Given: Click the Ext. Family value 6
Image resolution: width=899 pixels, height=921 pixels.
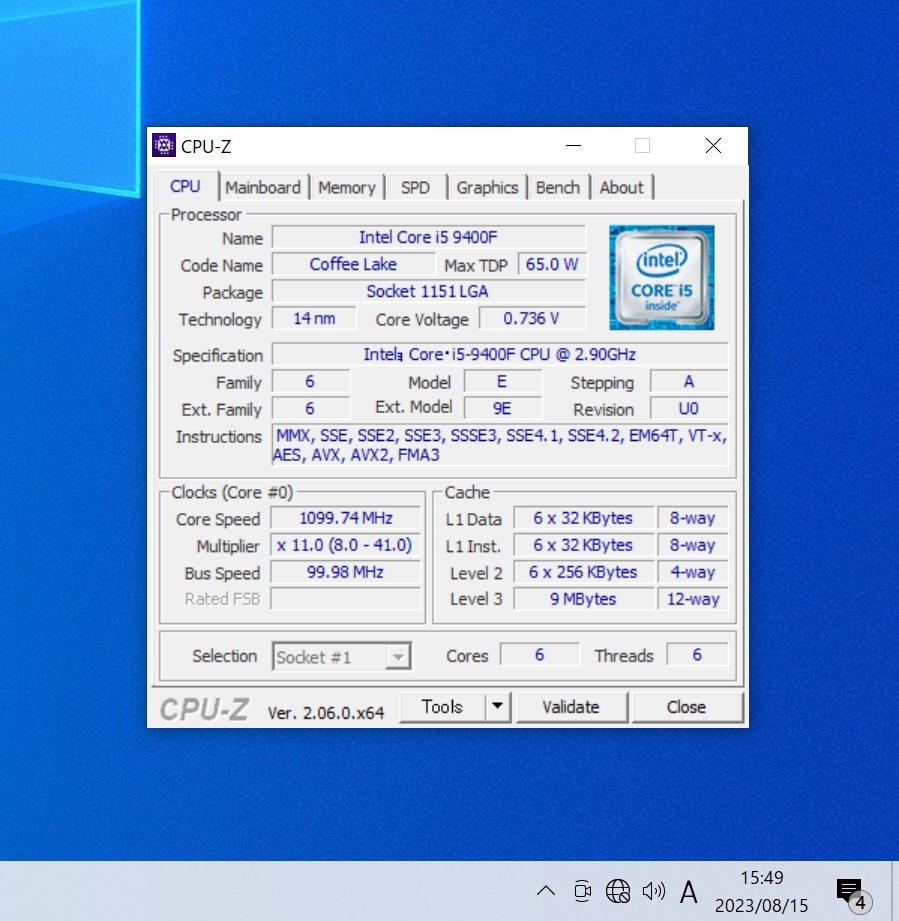Looking at the screenshot, I should pos(311,409).
